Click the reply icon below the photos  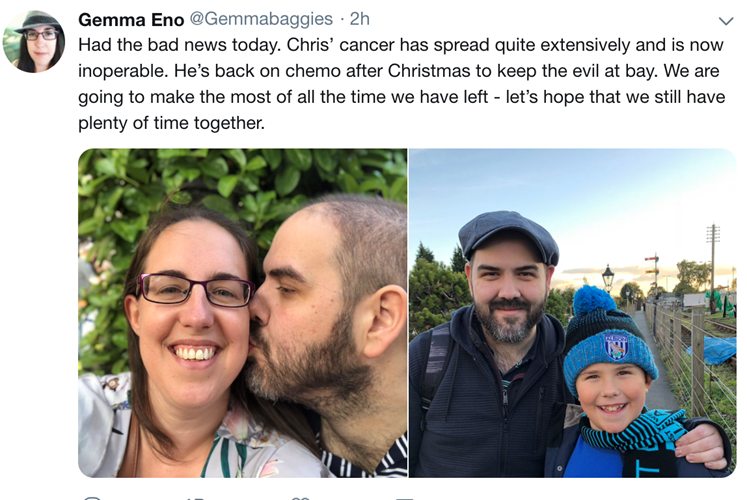coord(93,498)
